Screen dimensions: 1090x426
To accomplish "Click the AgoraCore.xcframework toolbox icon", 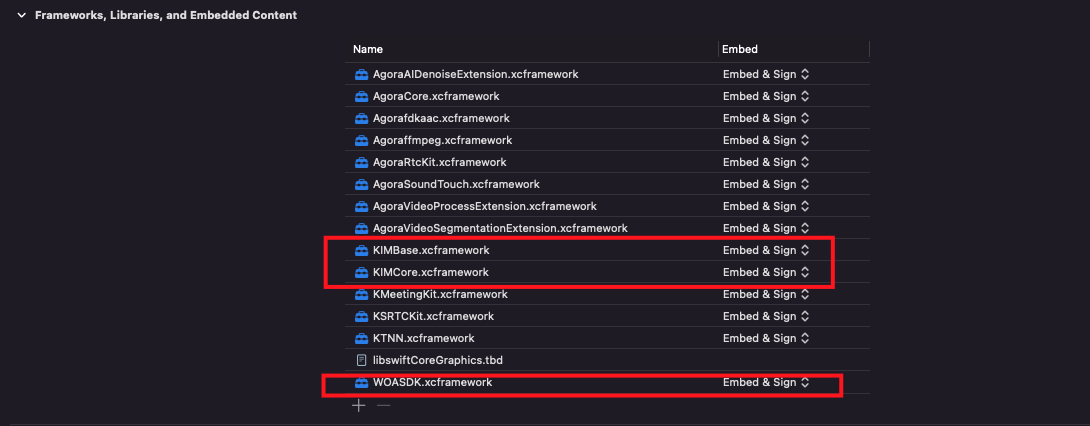I will tap(362, 96).
